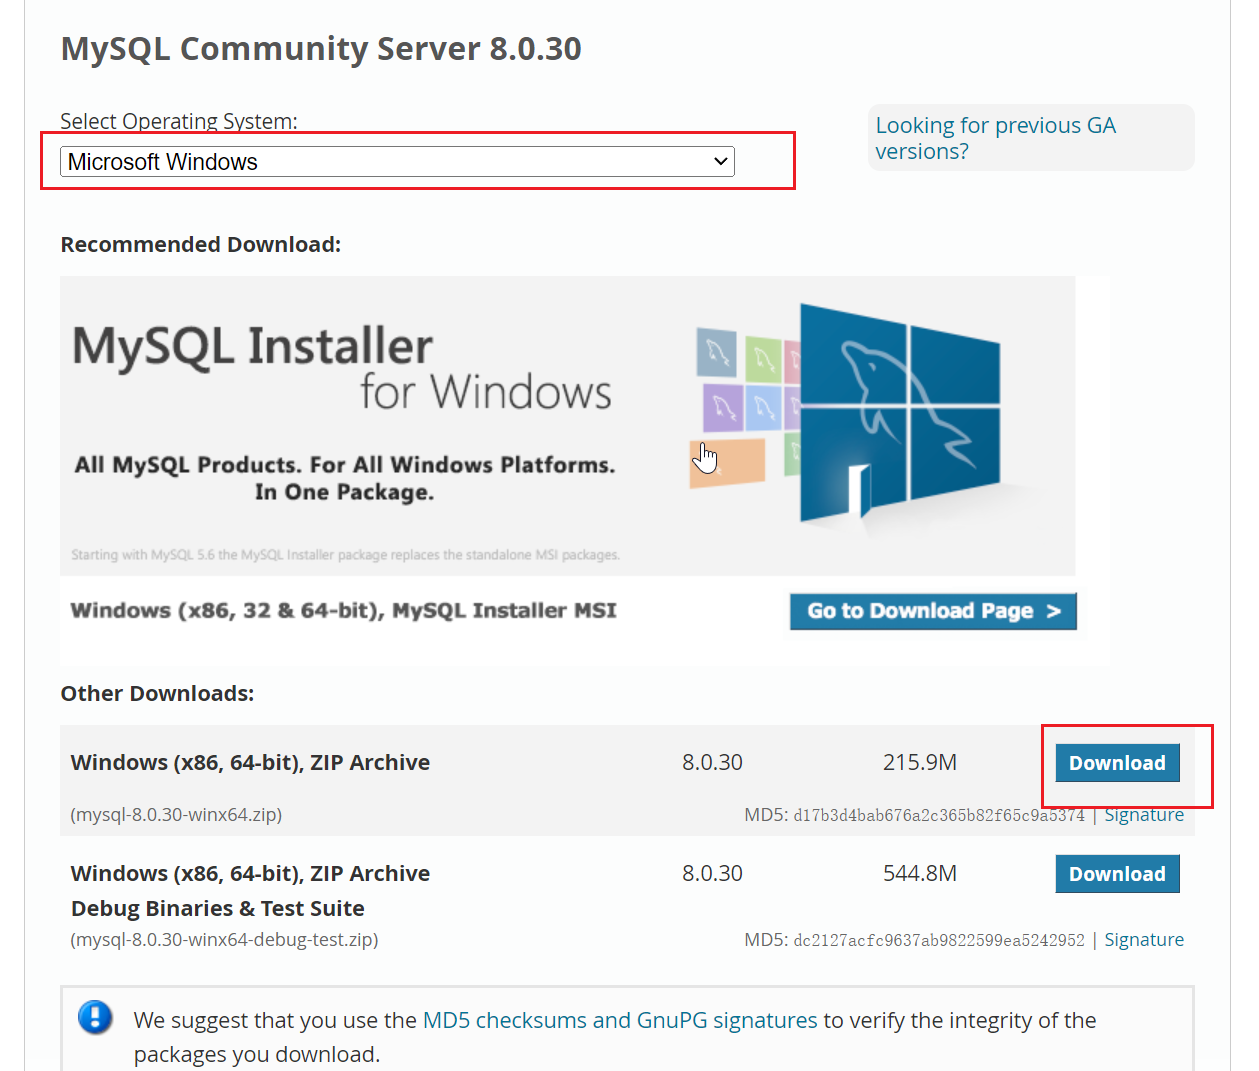
Task: Select the Select Operating System: label
Action: [x=179, y=121]
